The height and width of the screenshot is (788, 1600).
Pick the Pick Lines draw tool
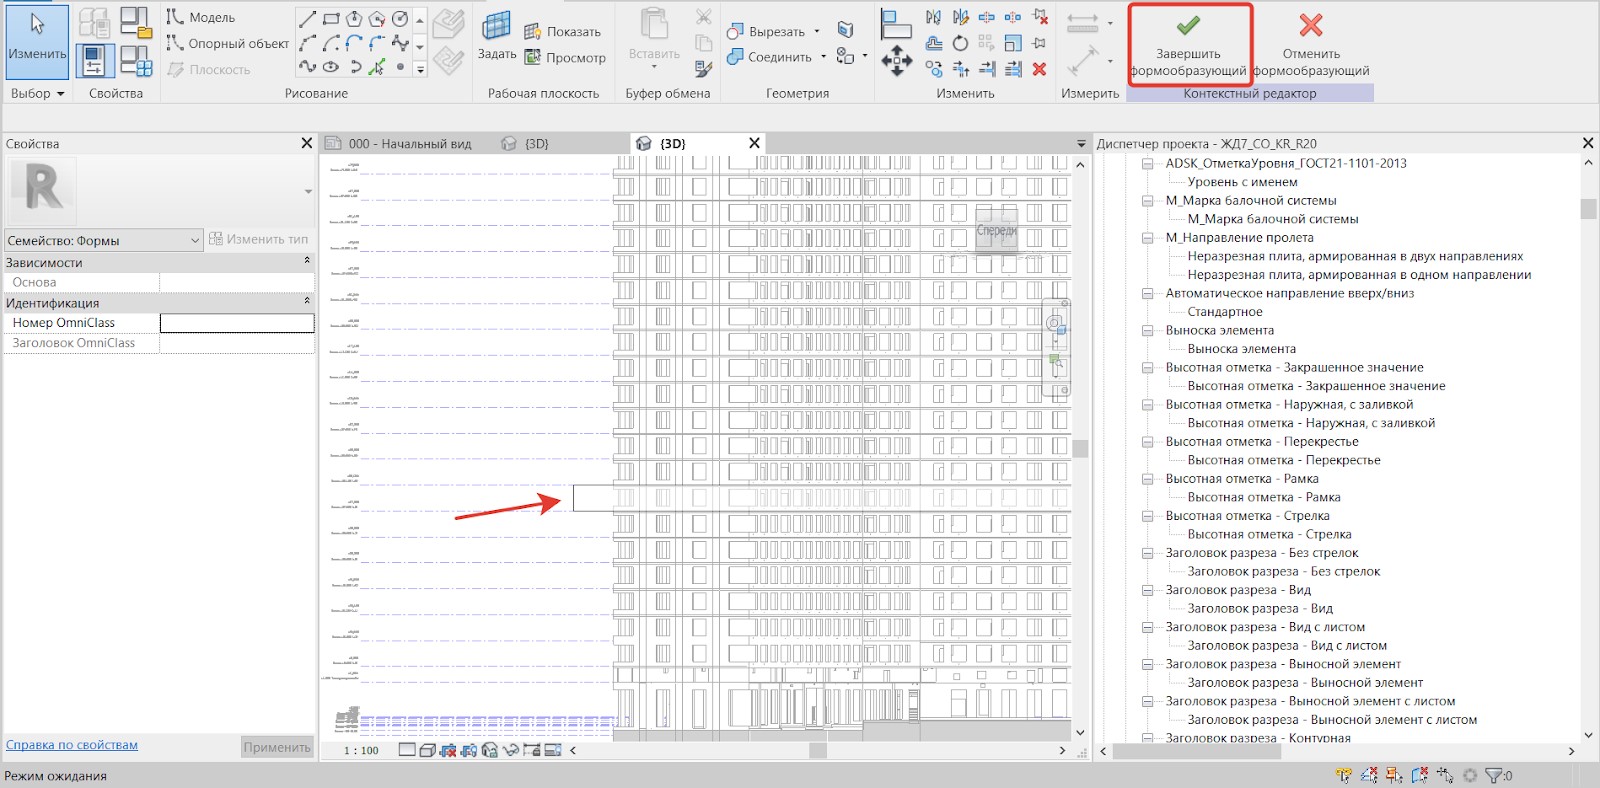click(x=376, y=67)
